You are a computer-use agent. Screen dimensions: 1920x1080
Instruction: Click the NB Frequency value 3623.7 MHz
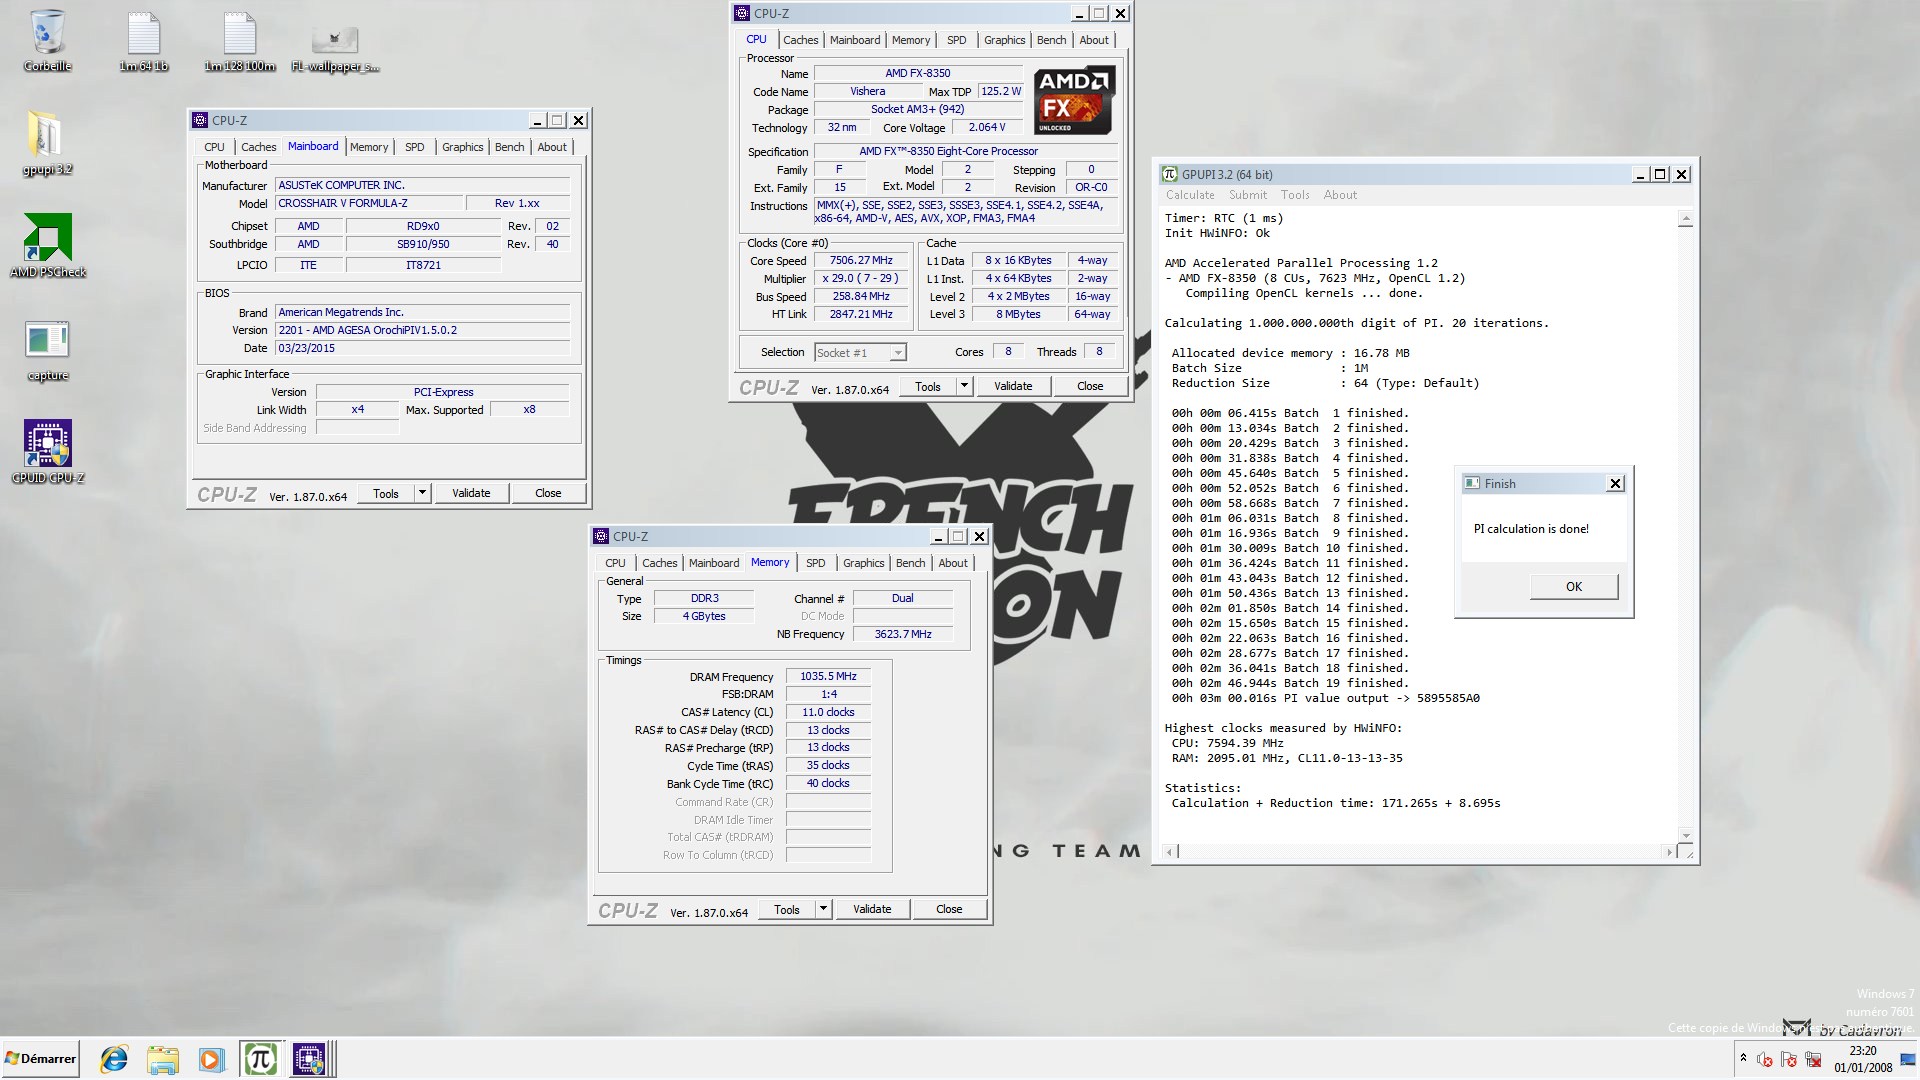point(903,634)
